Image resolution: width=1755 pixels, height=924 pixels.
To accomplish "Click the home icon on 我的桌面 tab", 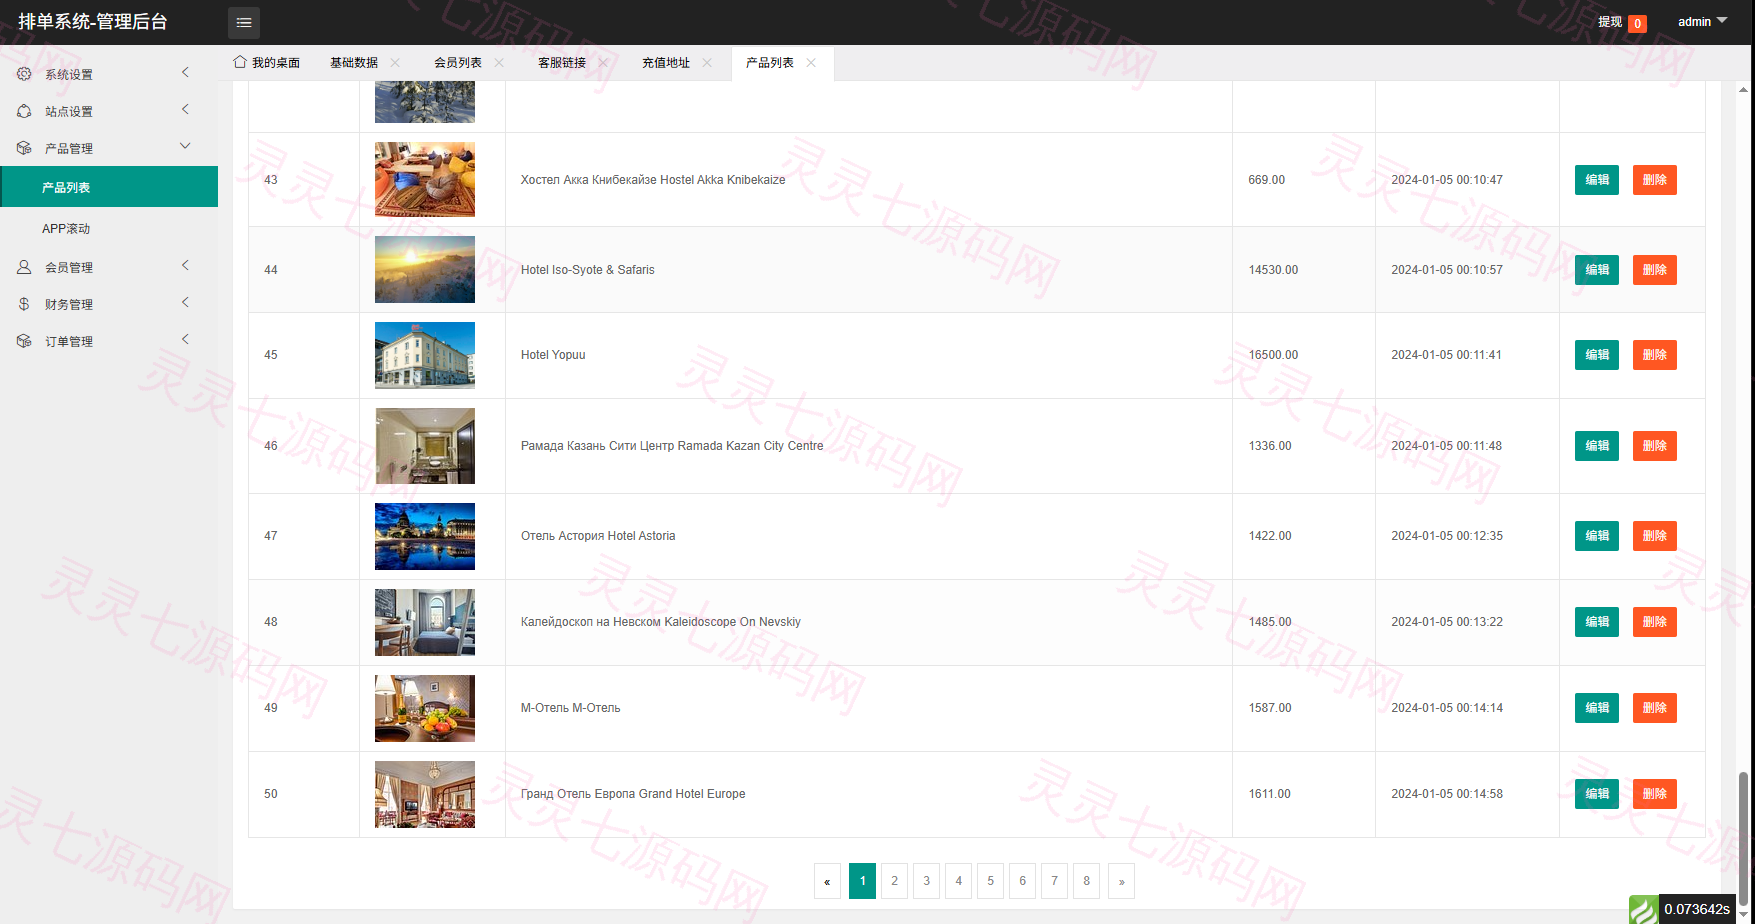I will click(240, 62).
